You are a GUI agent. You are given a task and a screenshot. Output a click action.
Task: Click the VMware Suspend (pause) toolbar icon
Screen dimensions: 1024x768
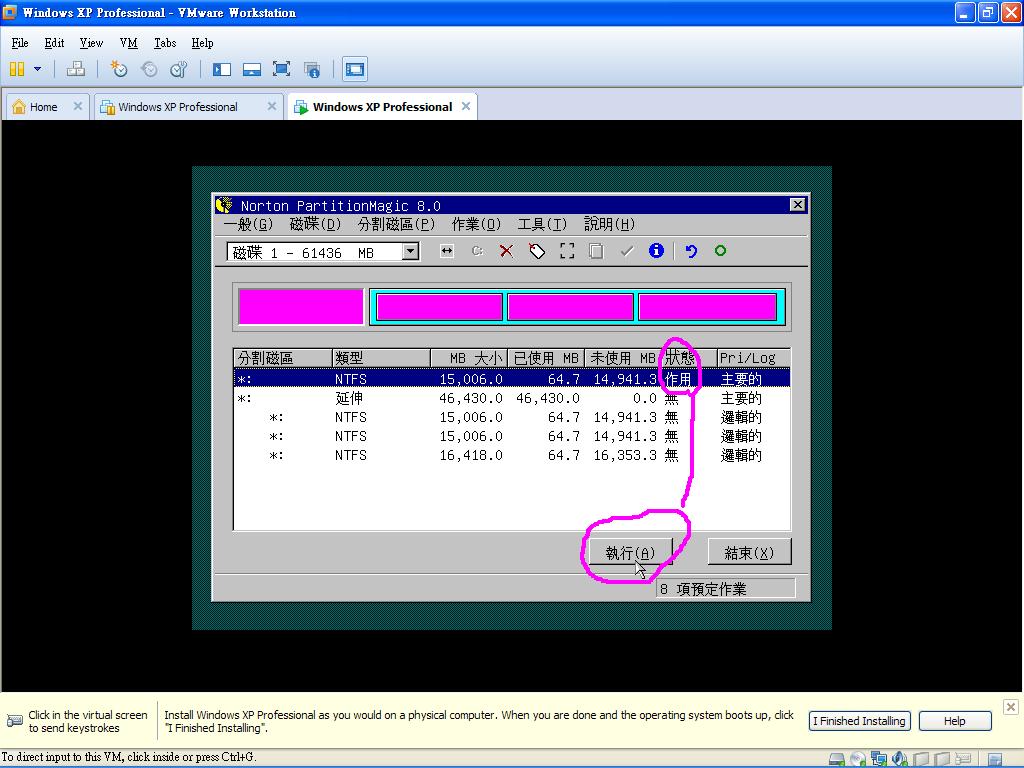(17, 69)
